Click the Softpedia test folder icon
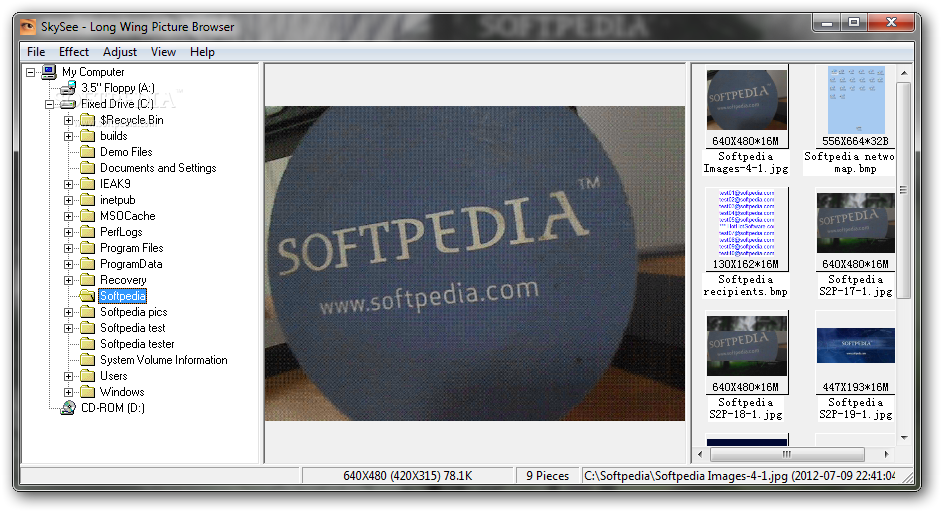Viewport: 942px width, 512px height. click(88, 328)
